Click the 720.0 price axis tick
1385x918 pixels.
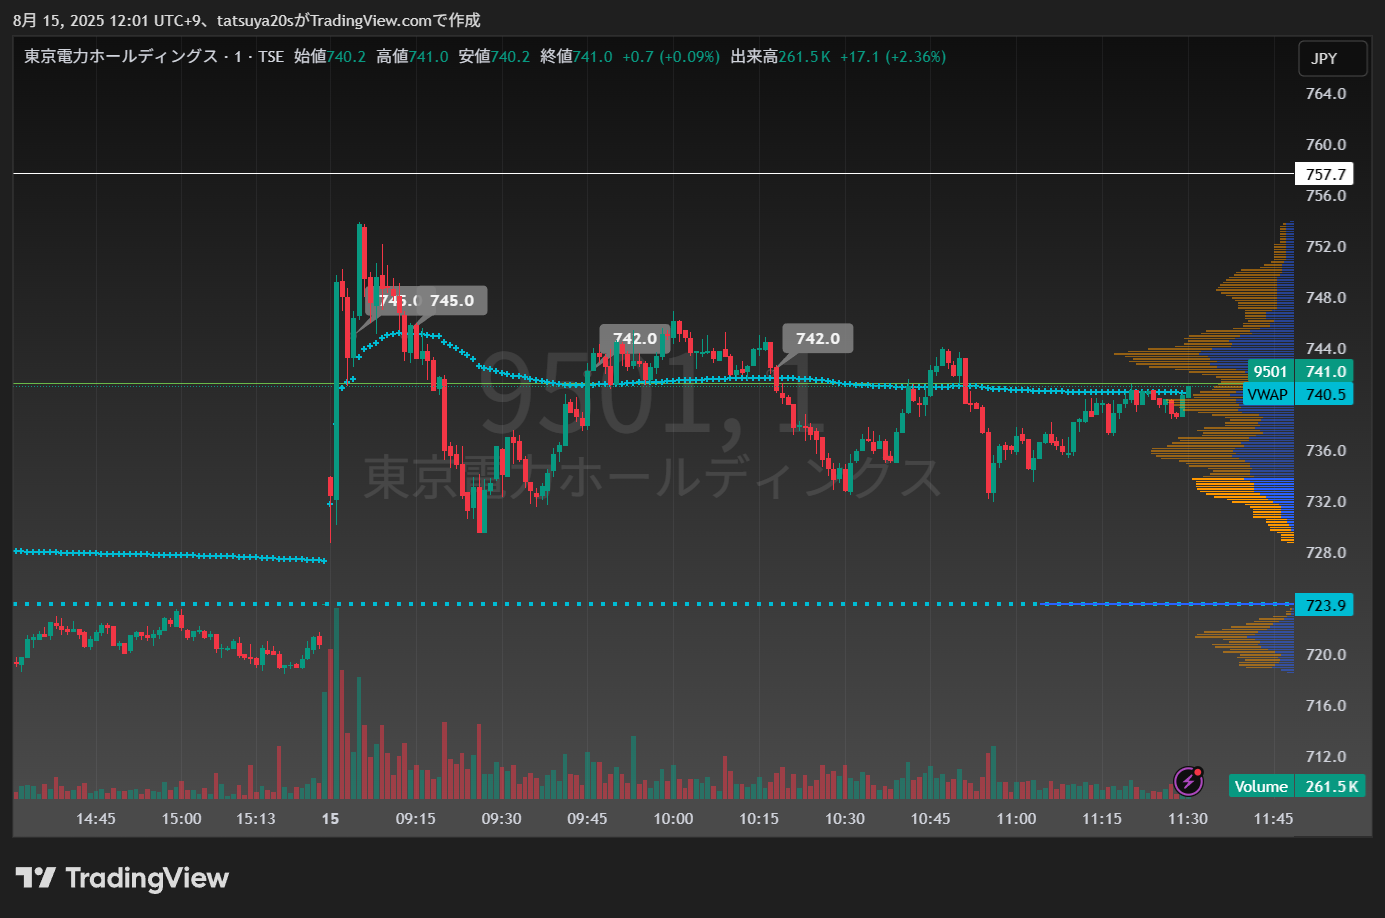tap(1326, 655)
